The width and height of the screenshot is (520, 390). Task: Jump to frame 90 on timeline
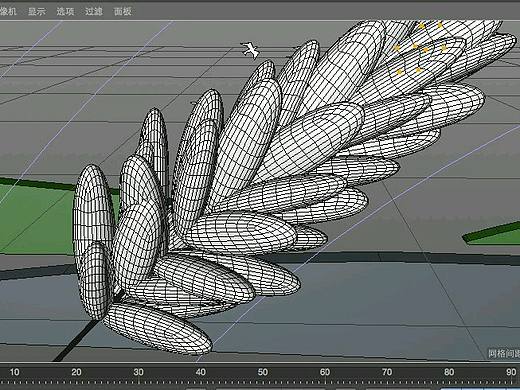[511, 372]
